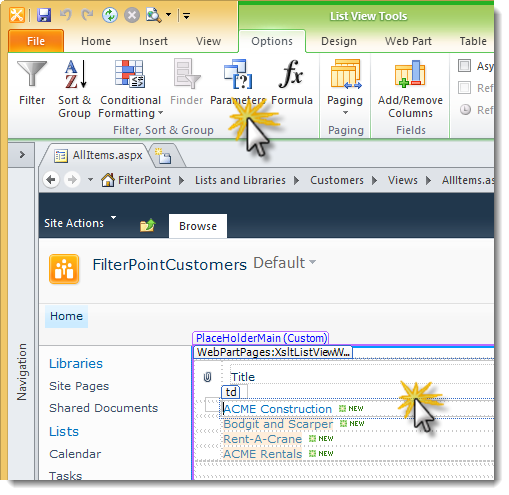
Task: Click the Finder ribbon icon
Action: pyautogui.click(x=187, y=83)
